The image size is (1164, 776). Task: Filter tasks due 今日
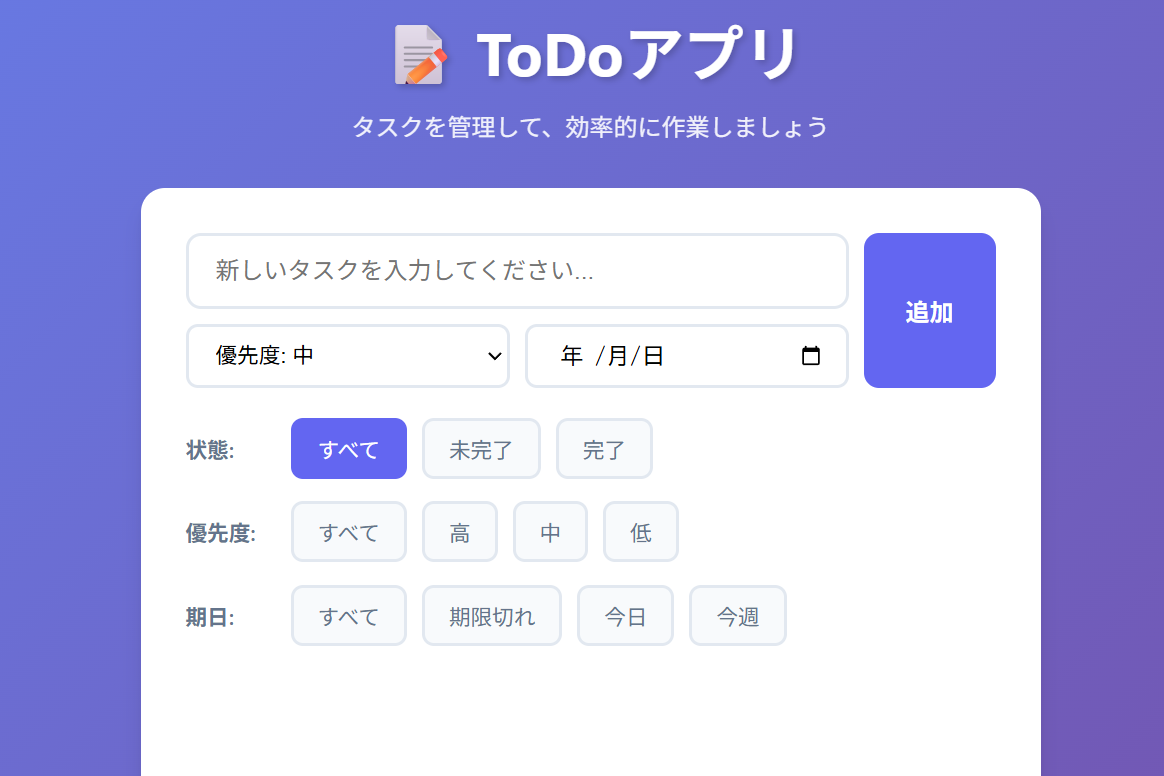(625, 615)
